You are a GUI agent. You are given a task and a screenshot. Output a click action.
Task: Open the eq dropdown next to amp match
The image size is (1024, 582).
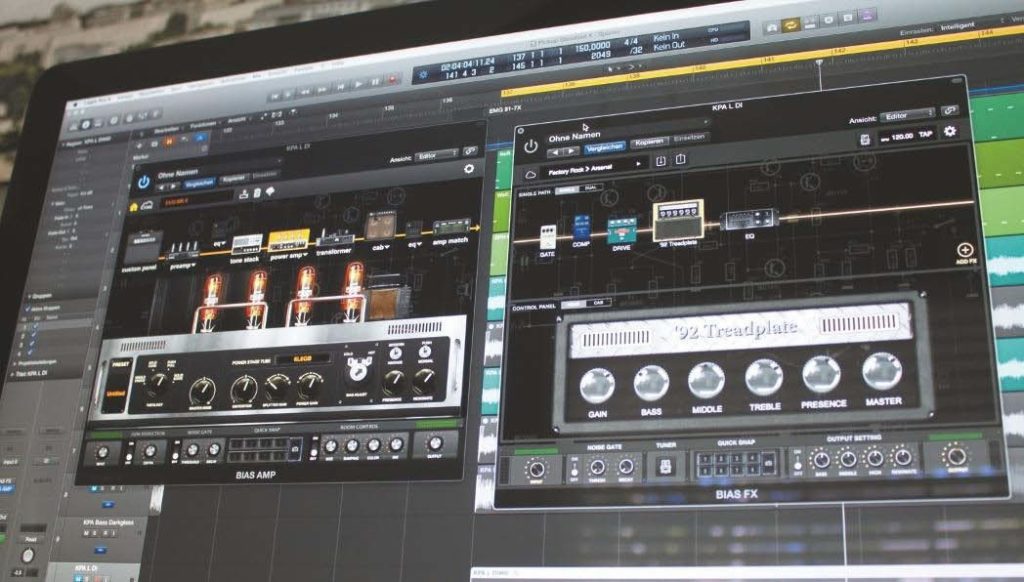point(414,244)
